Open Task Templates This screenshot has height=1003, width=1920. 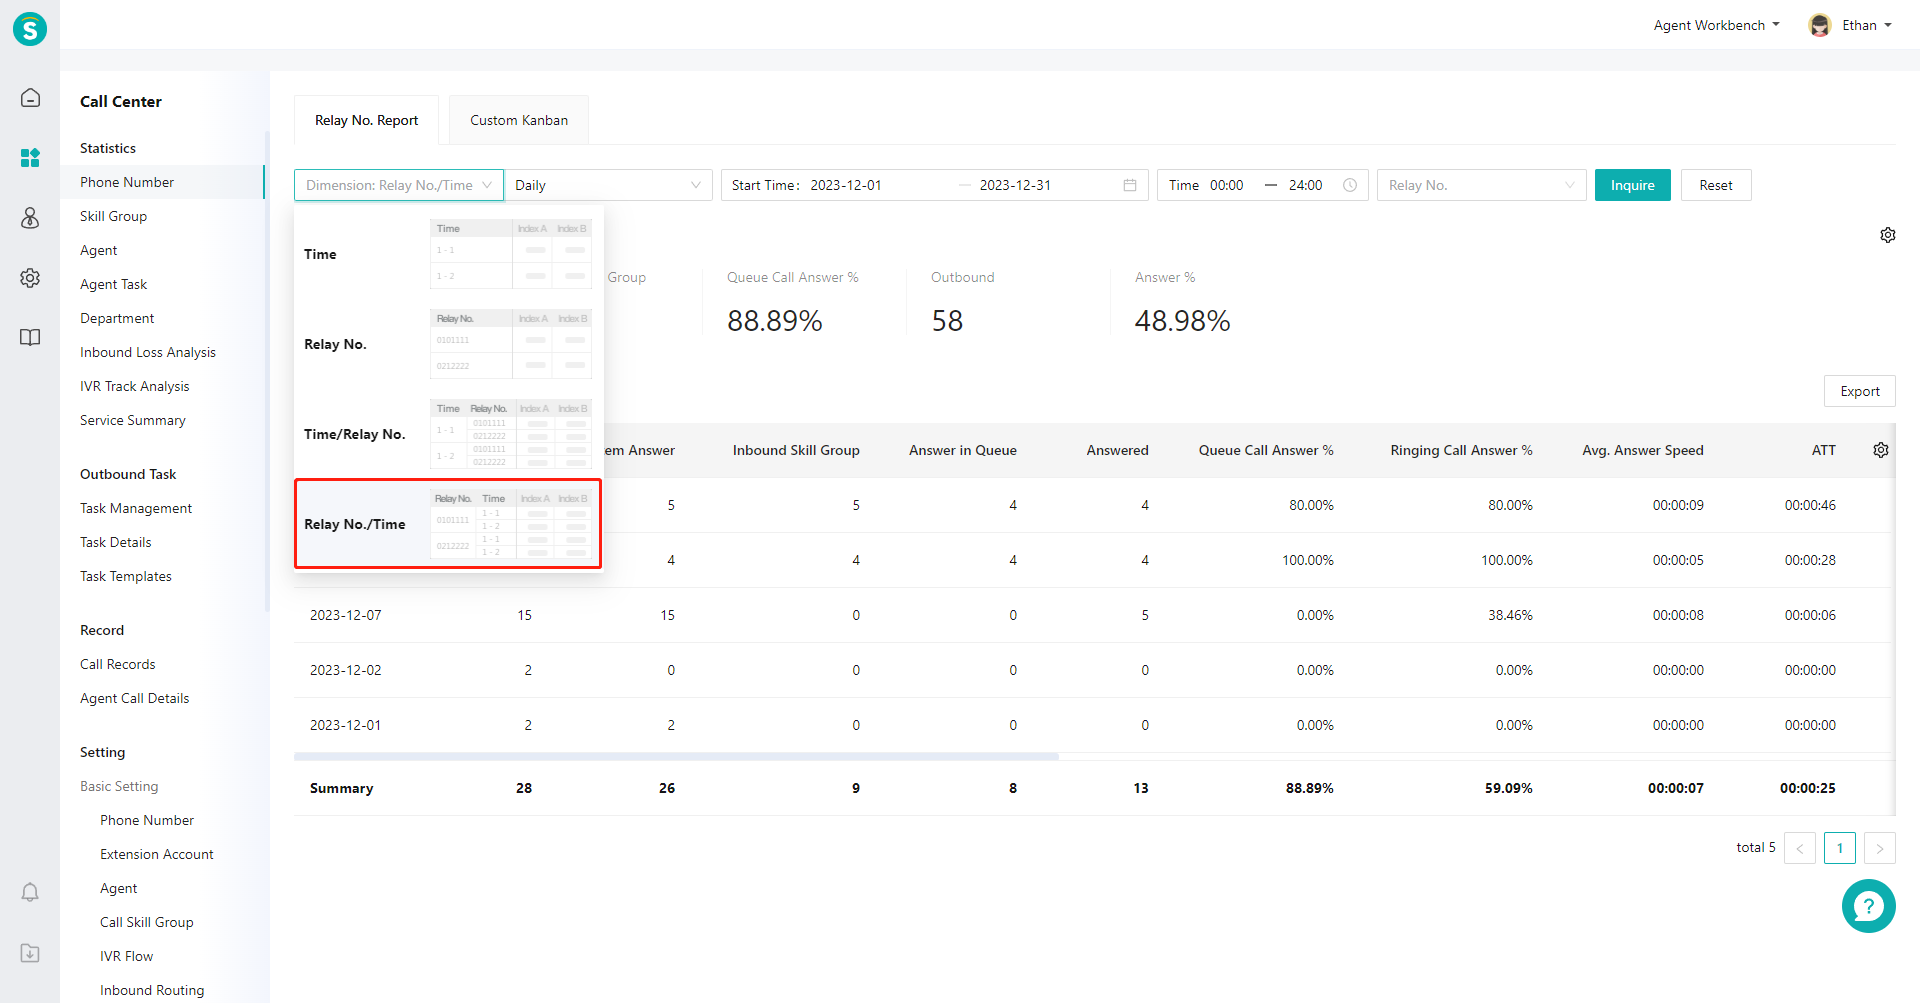pos(126,576)
